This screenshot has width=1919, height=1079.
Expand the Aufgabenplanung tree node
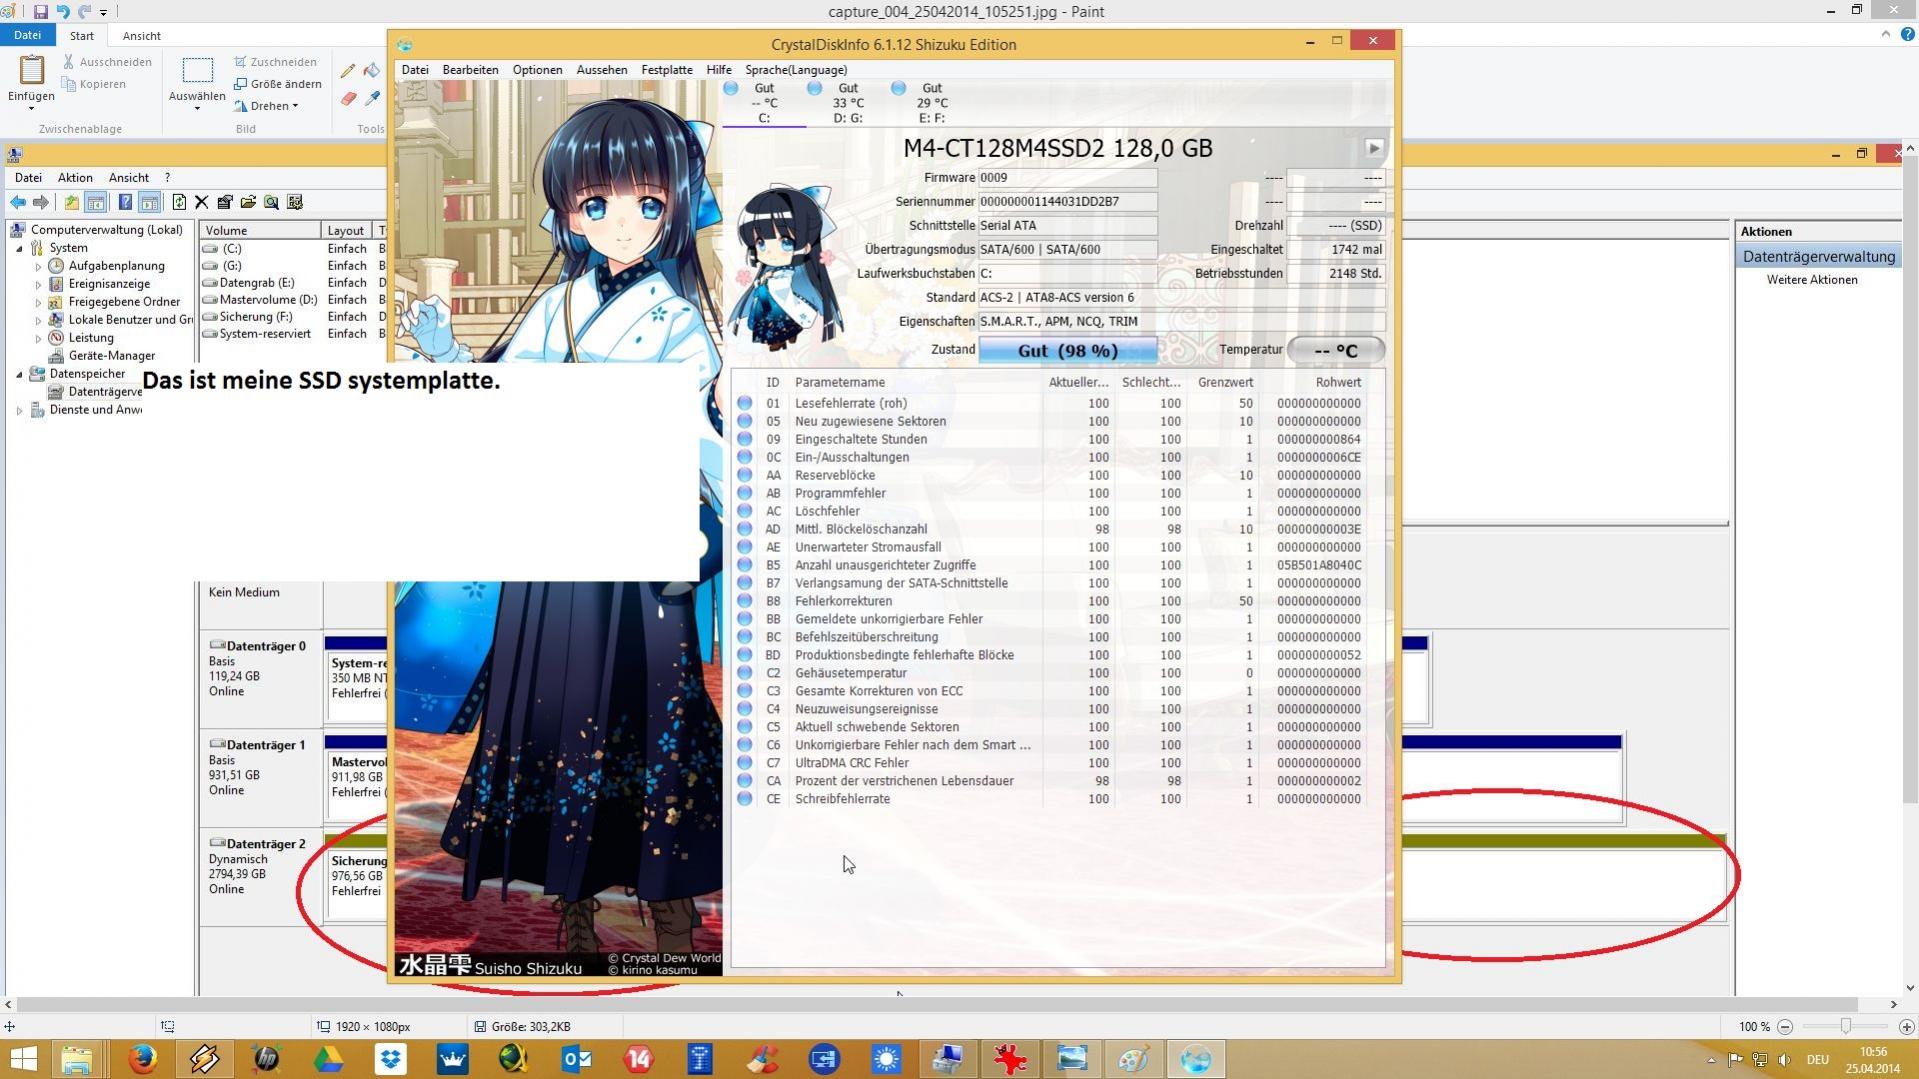38,266
